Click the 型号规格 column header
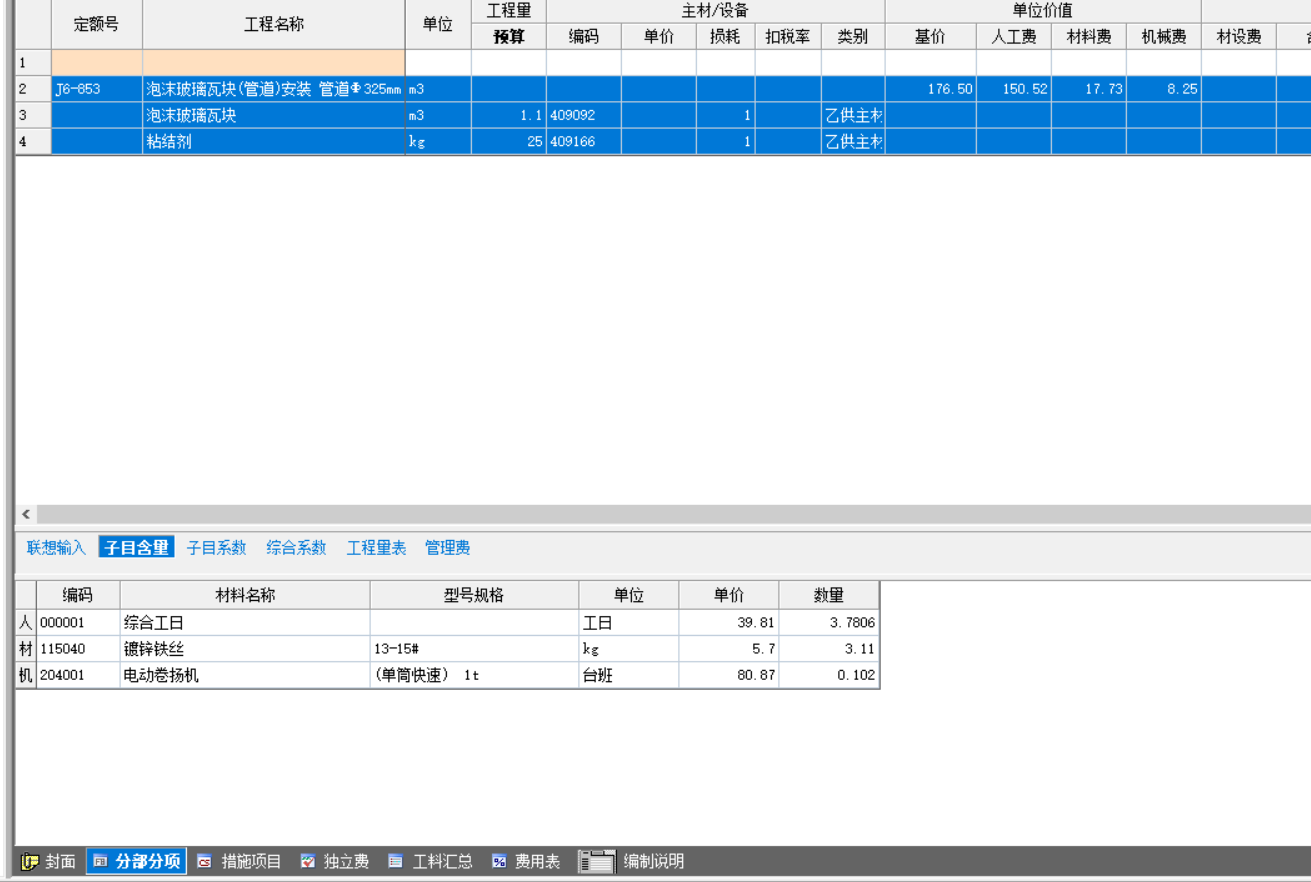The height and width of the screenshot is (882, 1311). (x=474, y=595)
